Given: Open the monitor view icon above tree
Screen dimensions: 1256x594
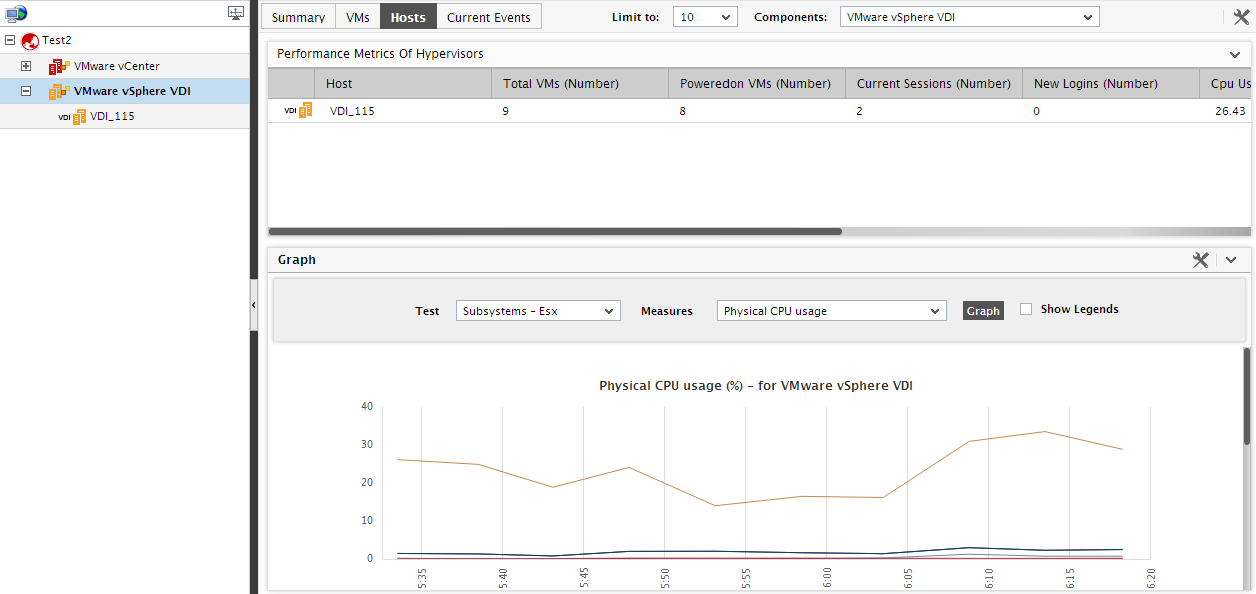Looking at the screenshot, I should (x=236, y=13).
